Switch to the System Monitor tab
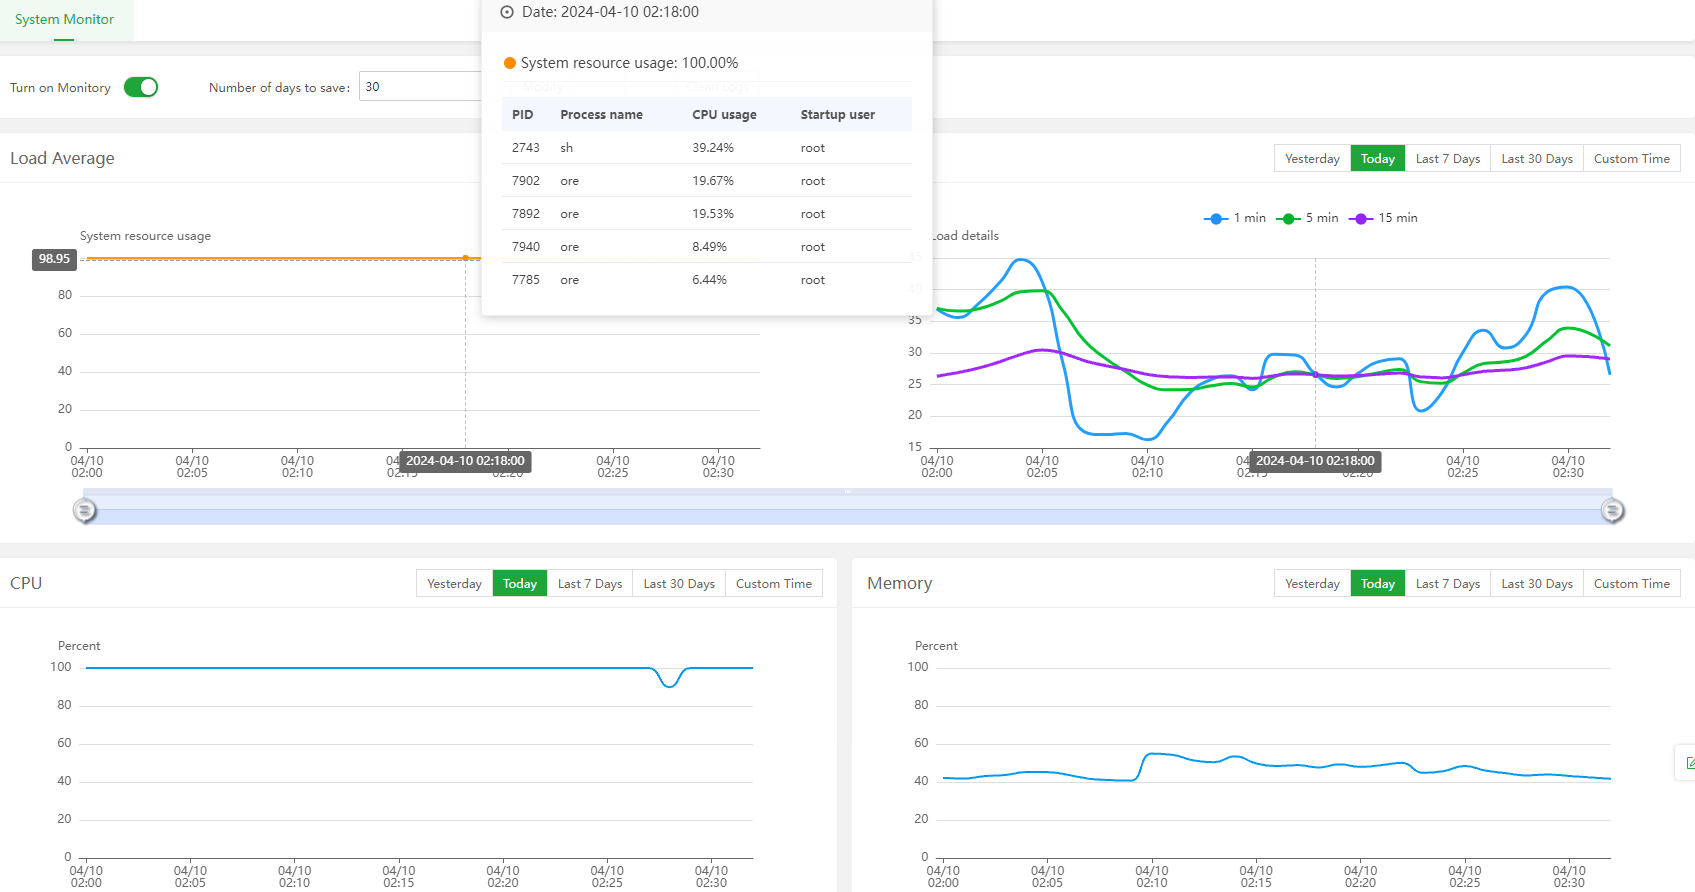This screenshot has height=892, width=1695. click(65, 20)
